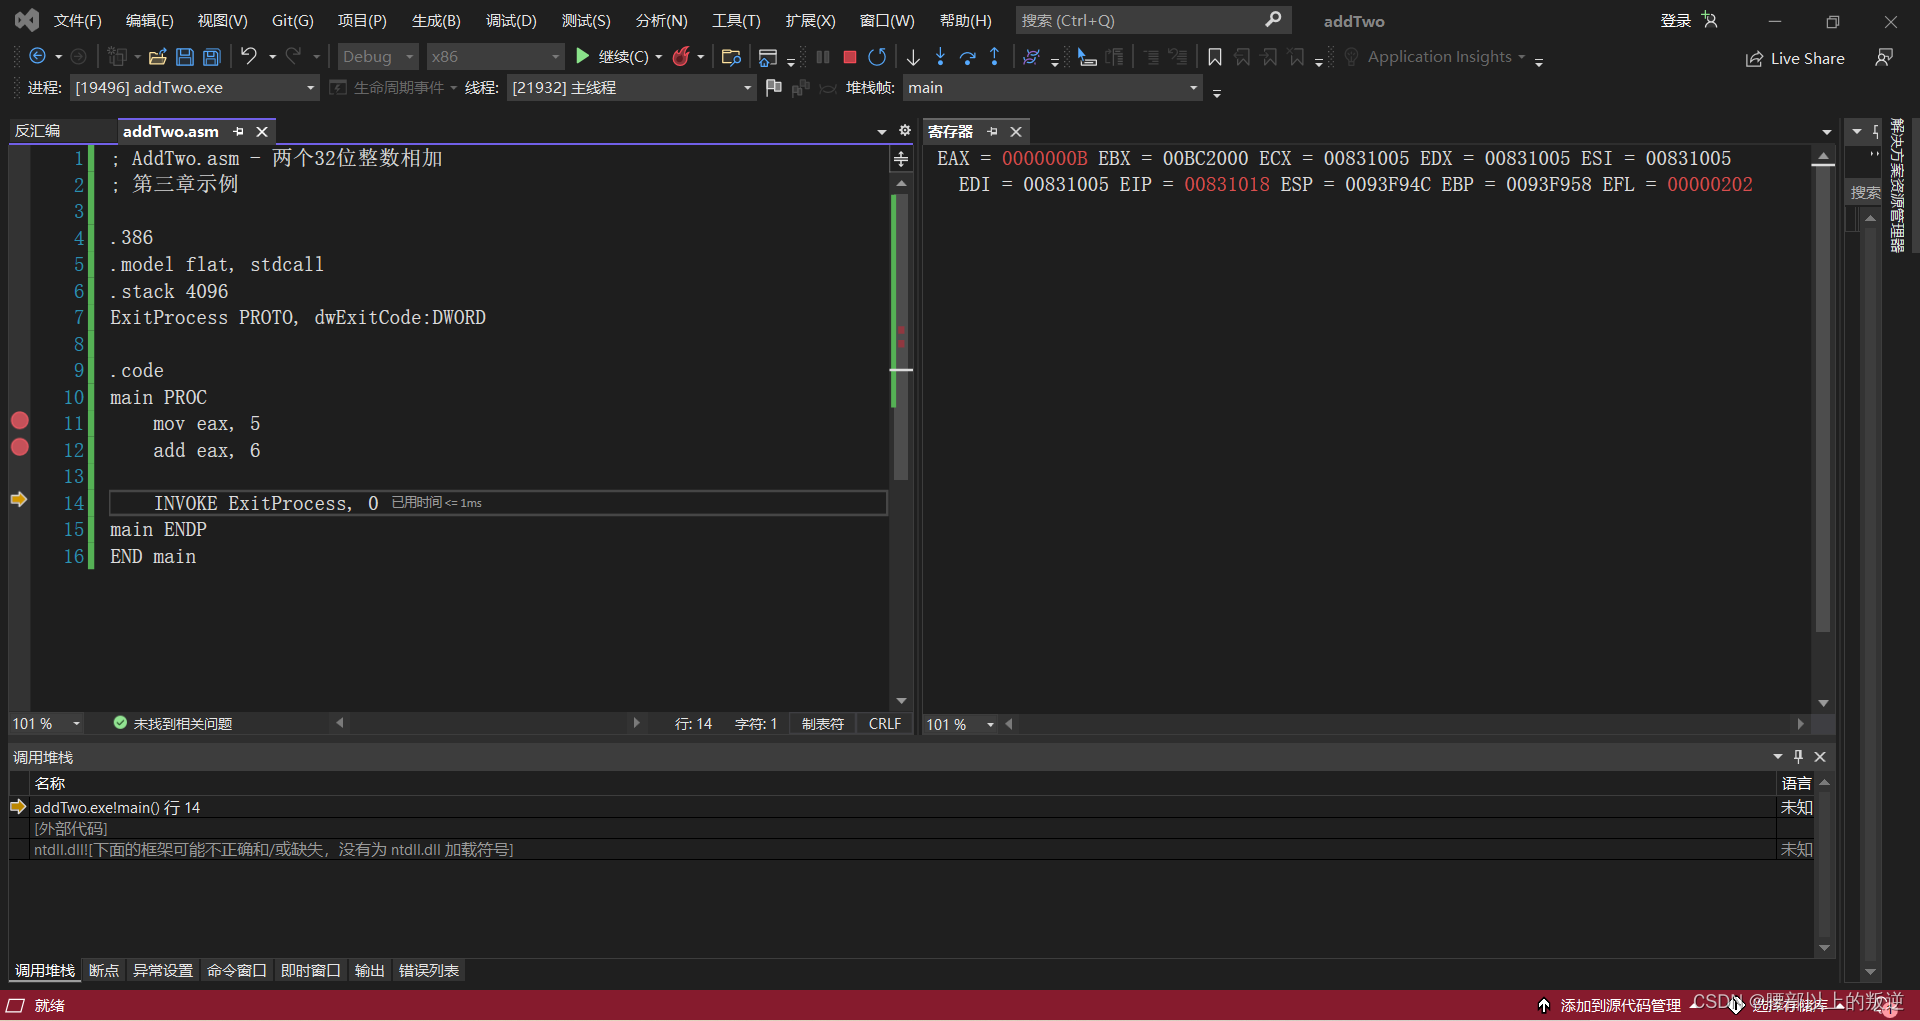Click the split editor icon above the scrollbar
This screenshot has width=1920, height=1021.
click(901, 159)
